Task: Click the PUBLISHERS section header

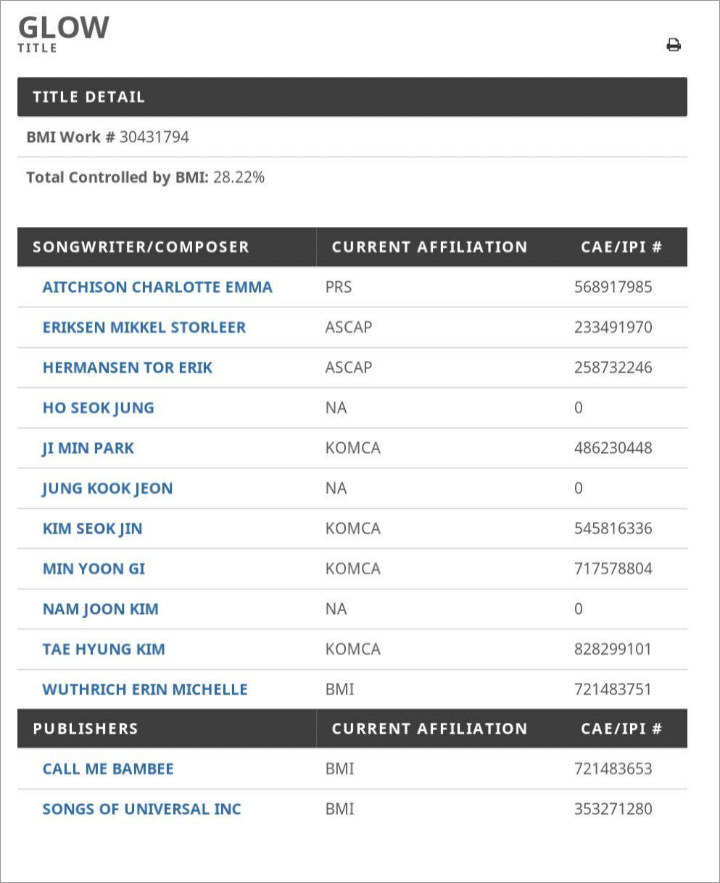Action: point(85,729)
